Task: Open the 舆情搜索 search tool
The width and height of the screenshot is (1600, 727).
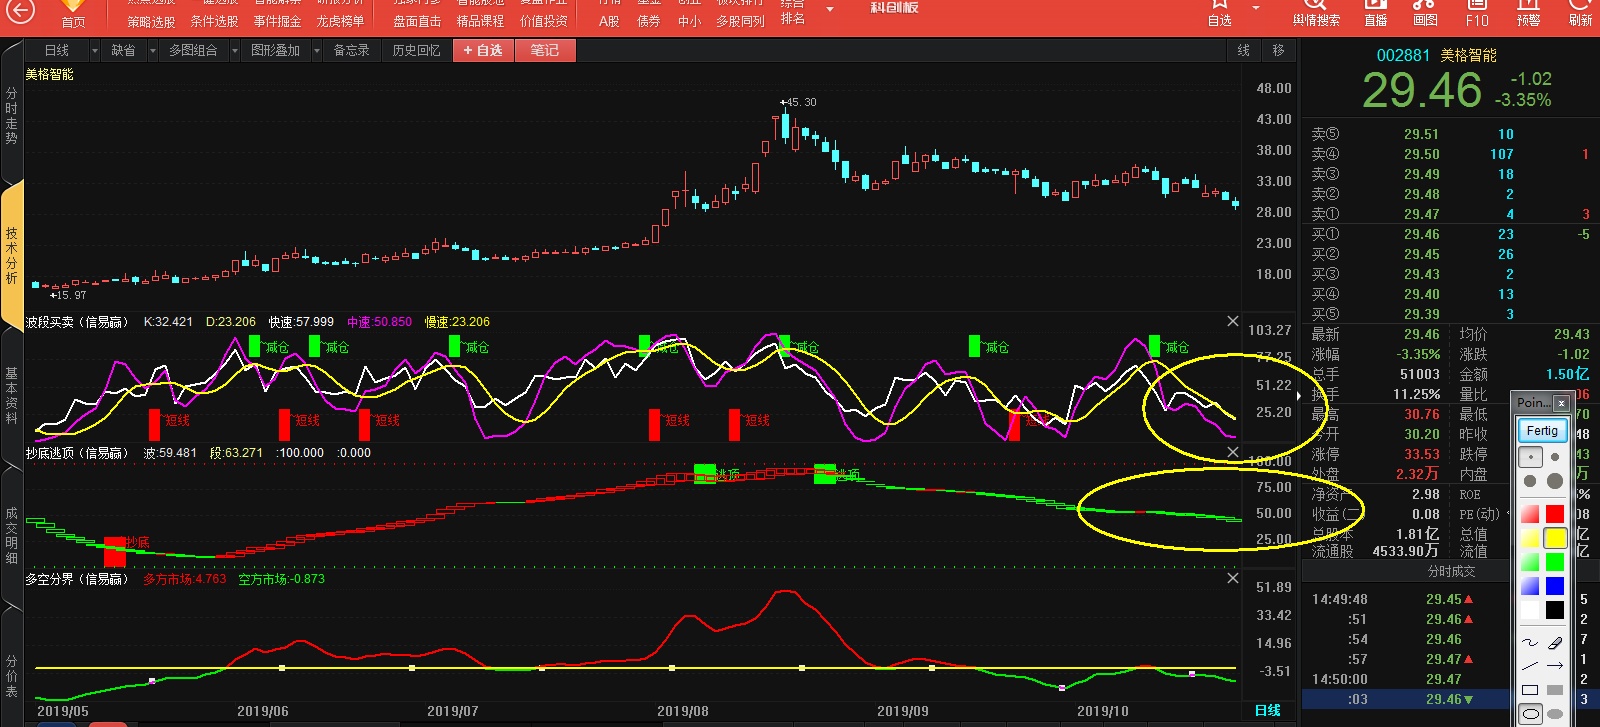Action: point(1316,14)
